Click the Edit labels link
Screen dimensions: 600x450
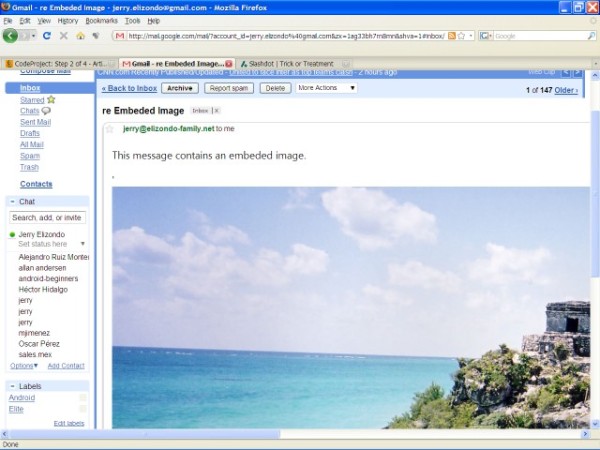click(69, 423)
